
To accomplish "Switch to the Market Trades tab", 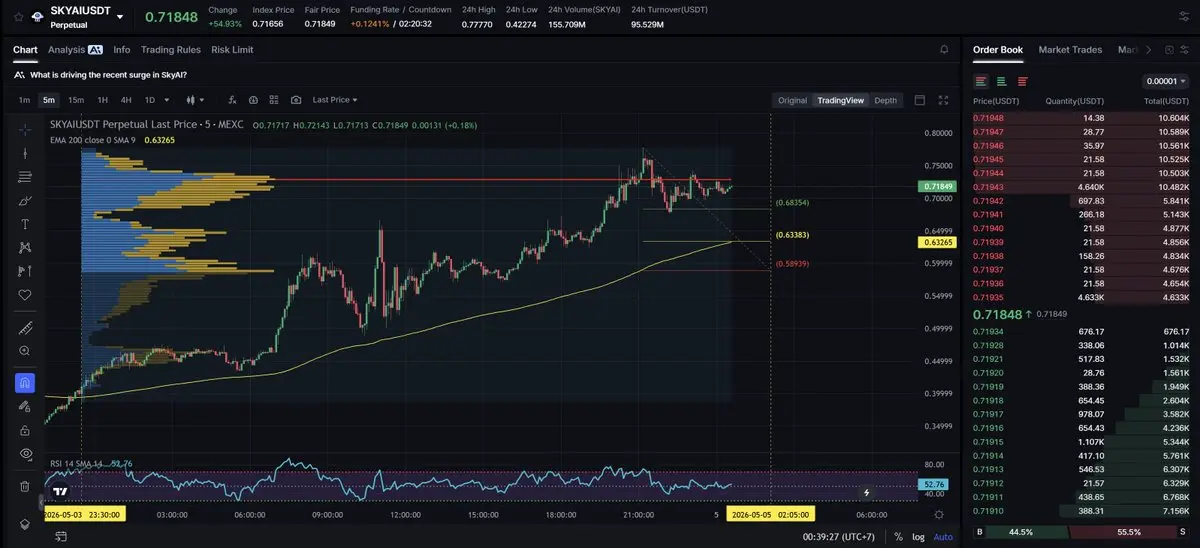I will 1070,49.
